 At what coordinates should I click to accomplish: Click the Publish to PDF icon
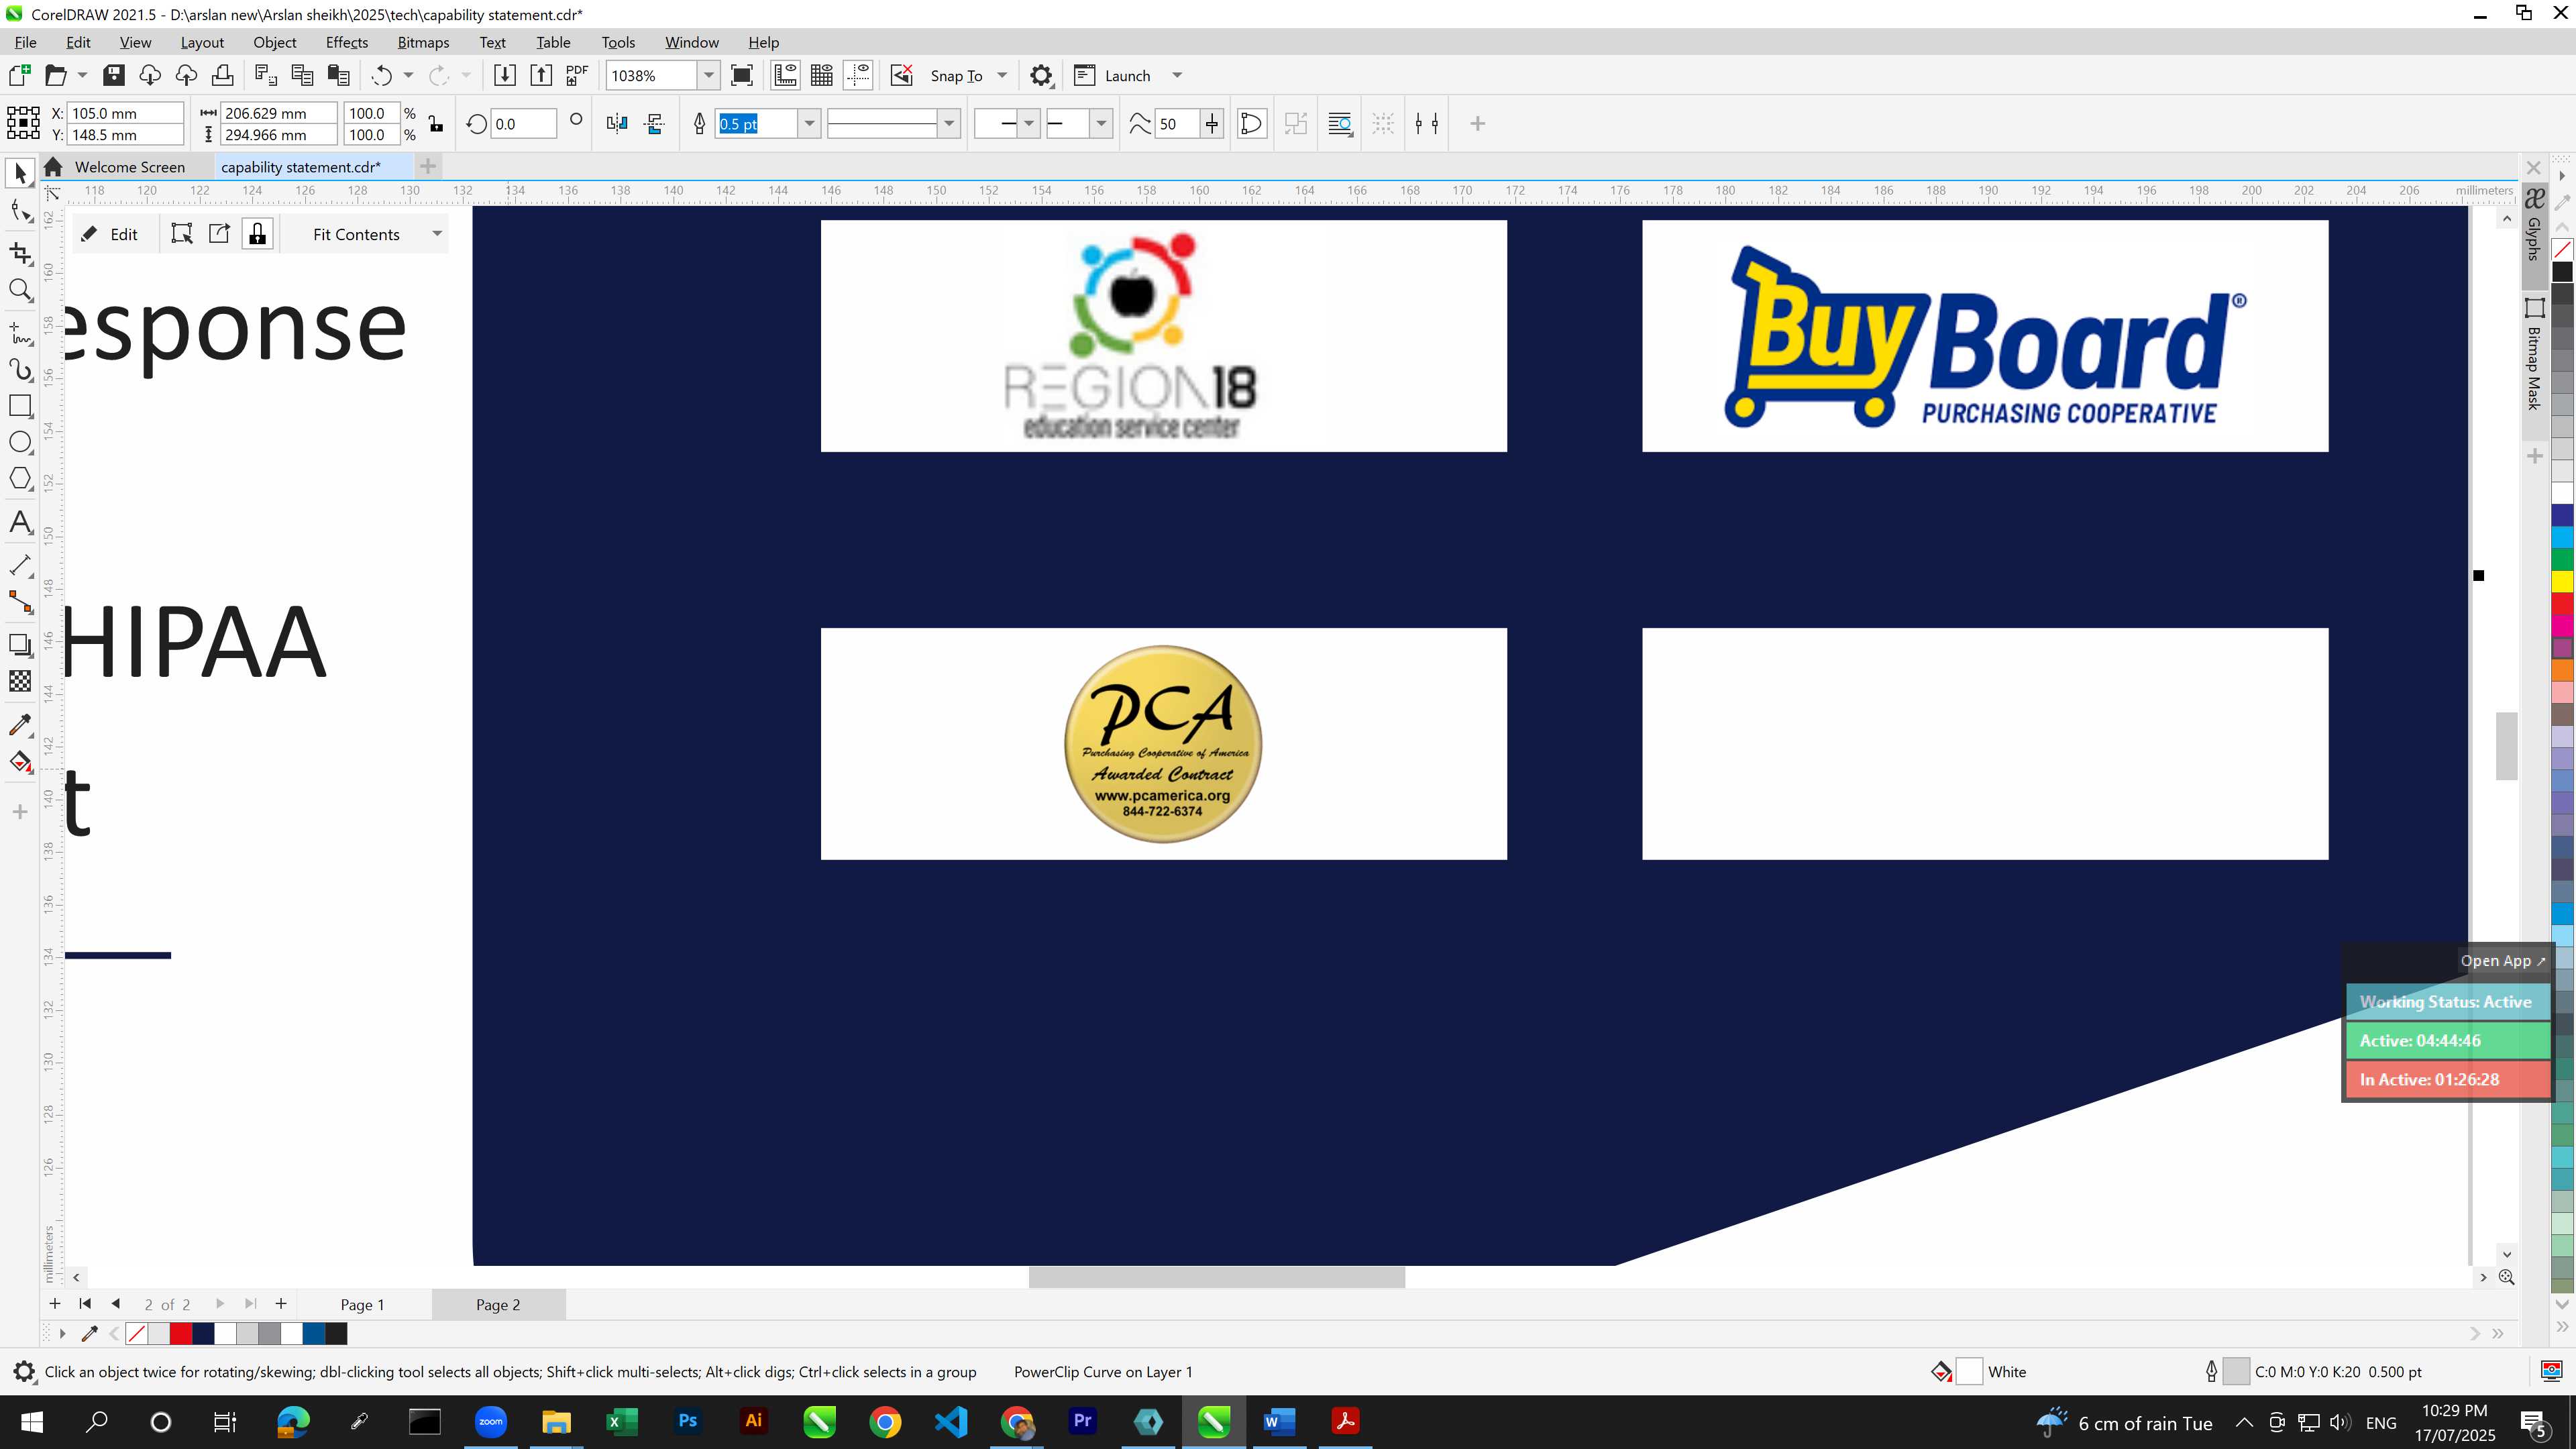(577, 75)
